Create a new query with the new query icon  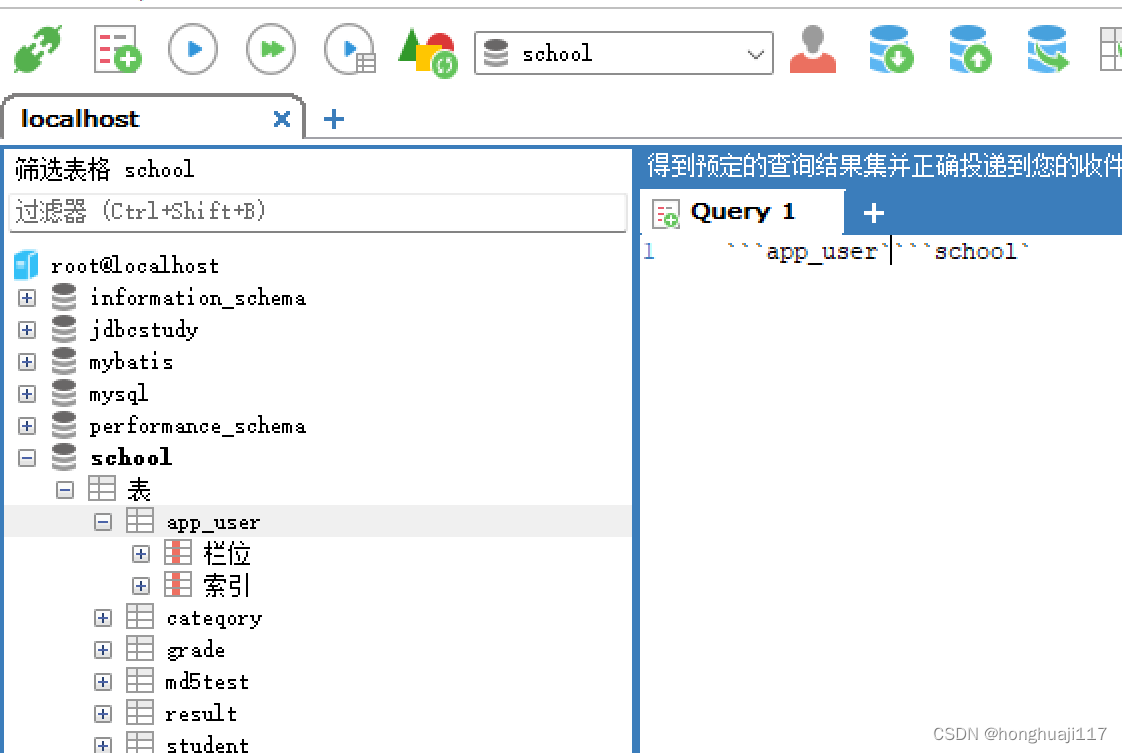117,48
